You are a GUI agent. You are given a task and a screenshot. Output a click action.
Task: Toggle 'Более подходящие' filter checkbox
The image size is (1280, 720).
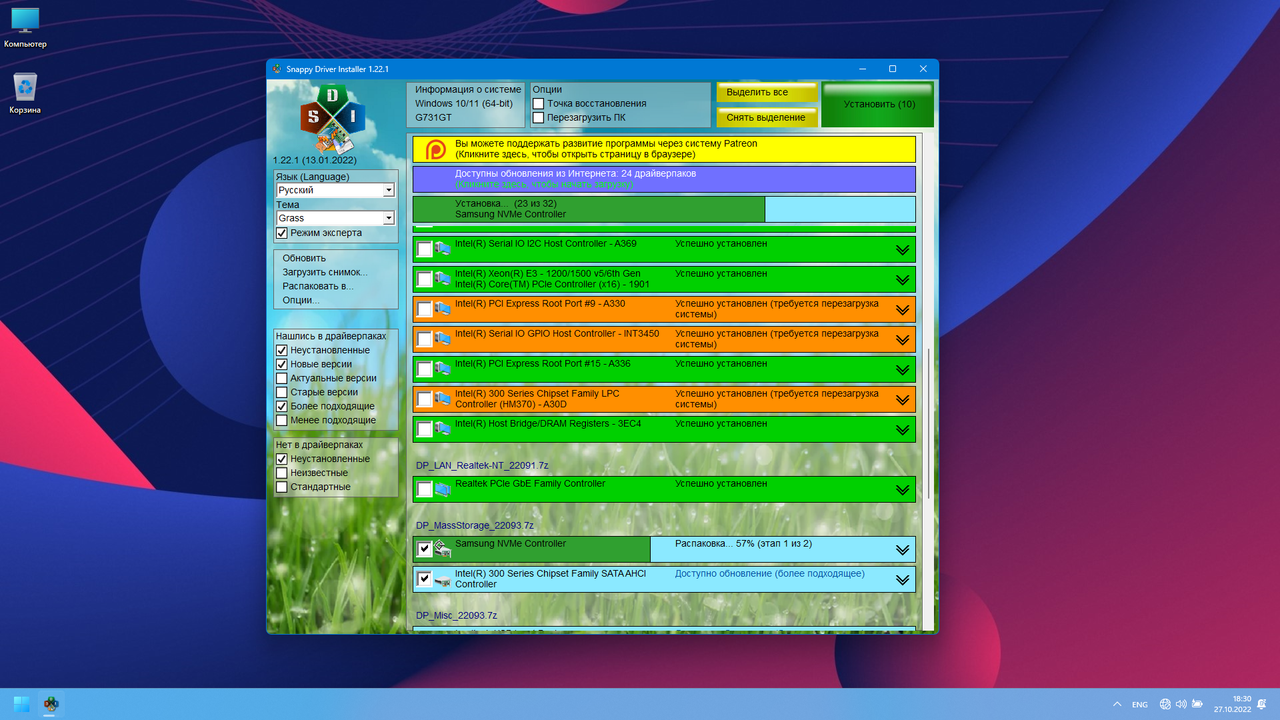[x=282, y=406]
